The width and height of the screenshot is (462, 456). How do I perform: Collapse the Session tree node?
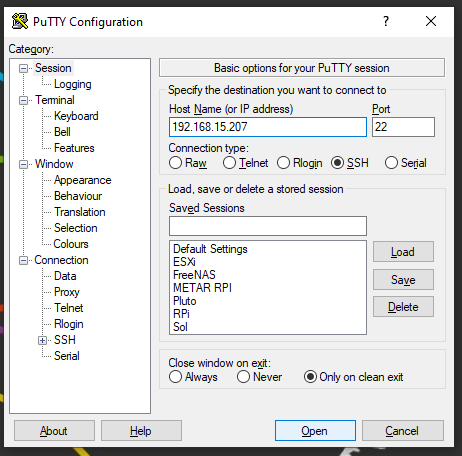coord(23,68)
